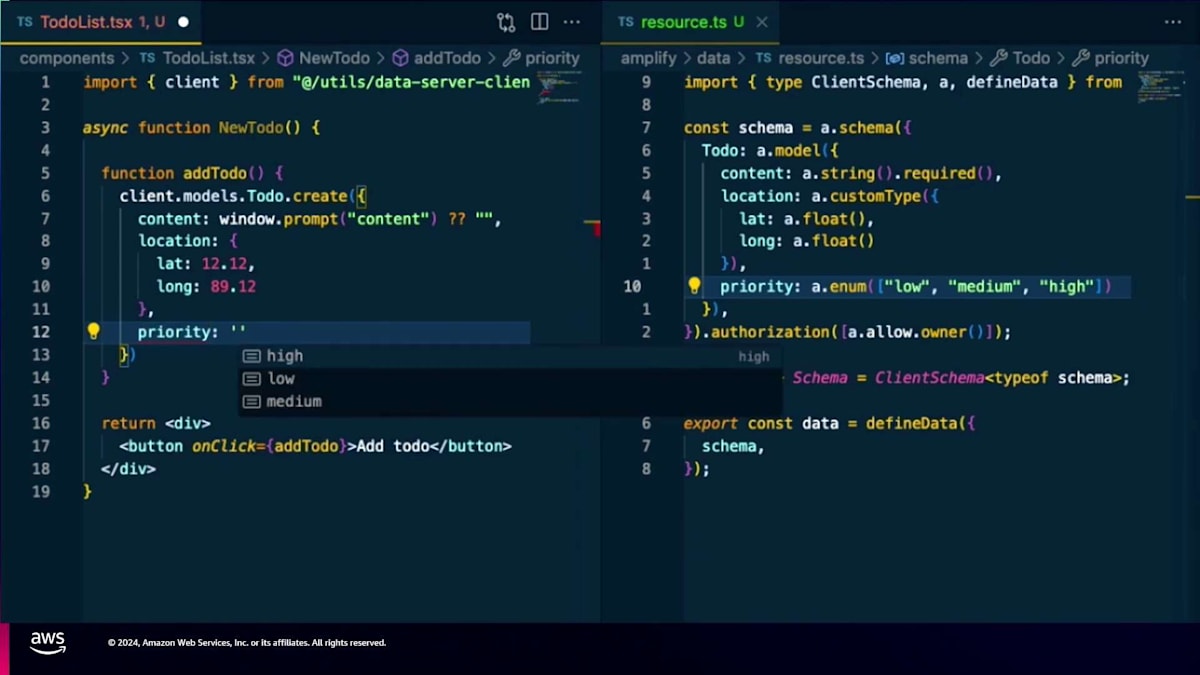Viewport: 1200px width, 675px height.
Task: Click the wrench icon beside Todo breadcrumb
Action: coord(997,58)
